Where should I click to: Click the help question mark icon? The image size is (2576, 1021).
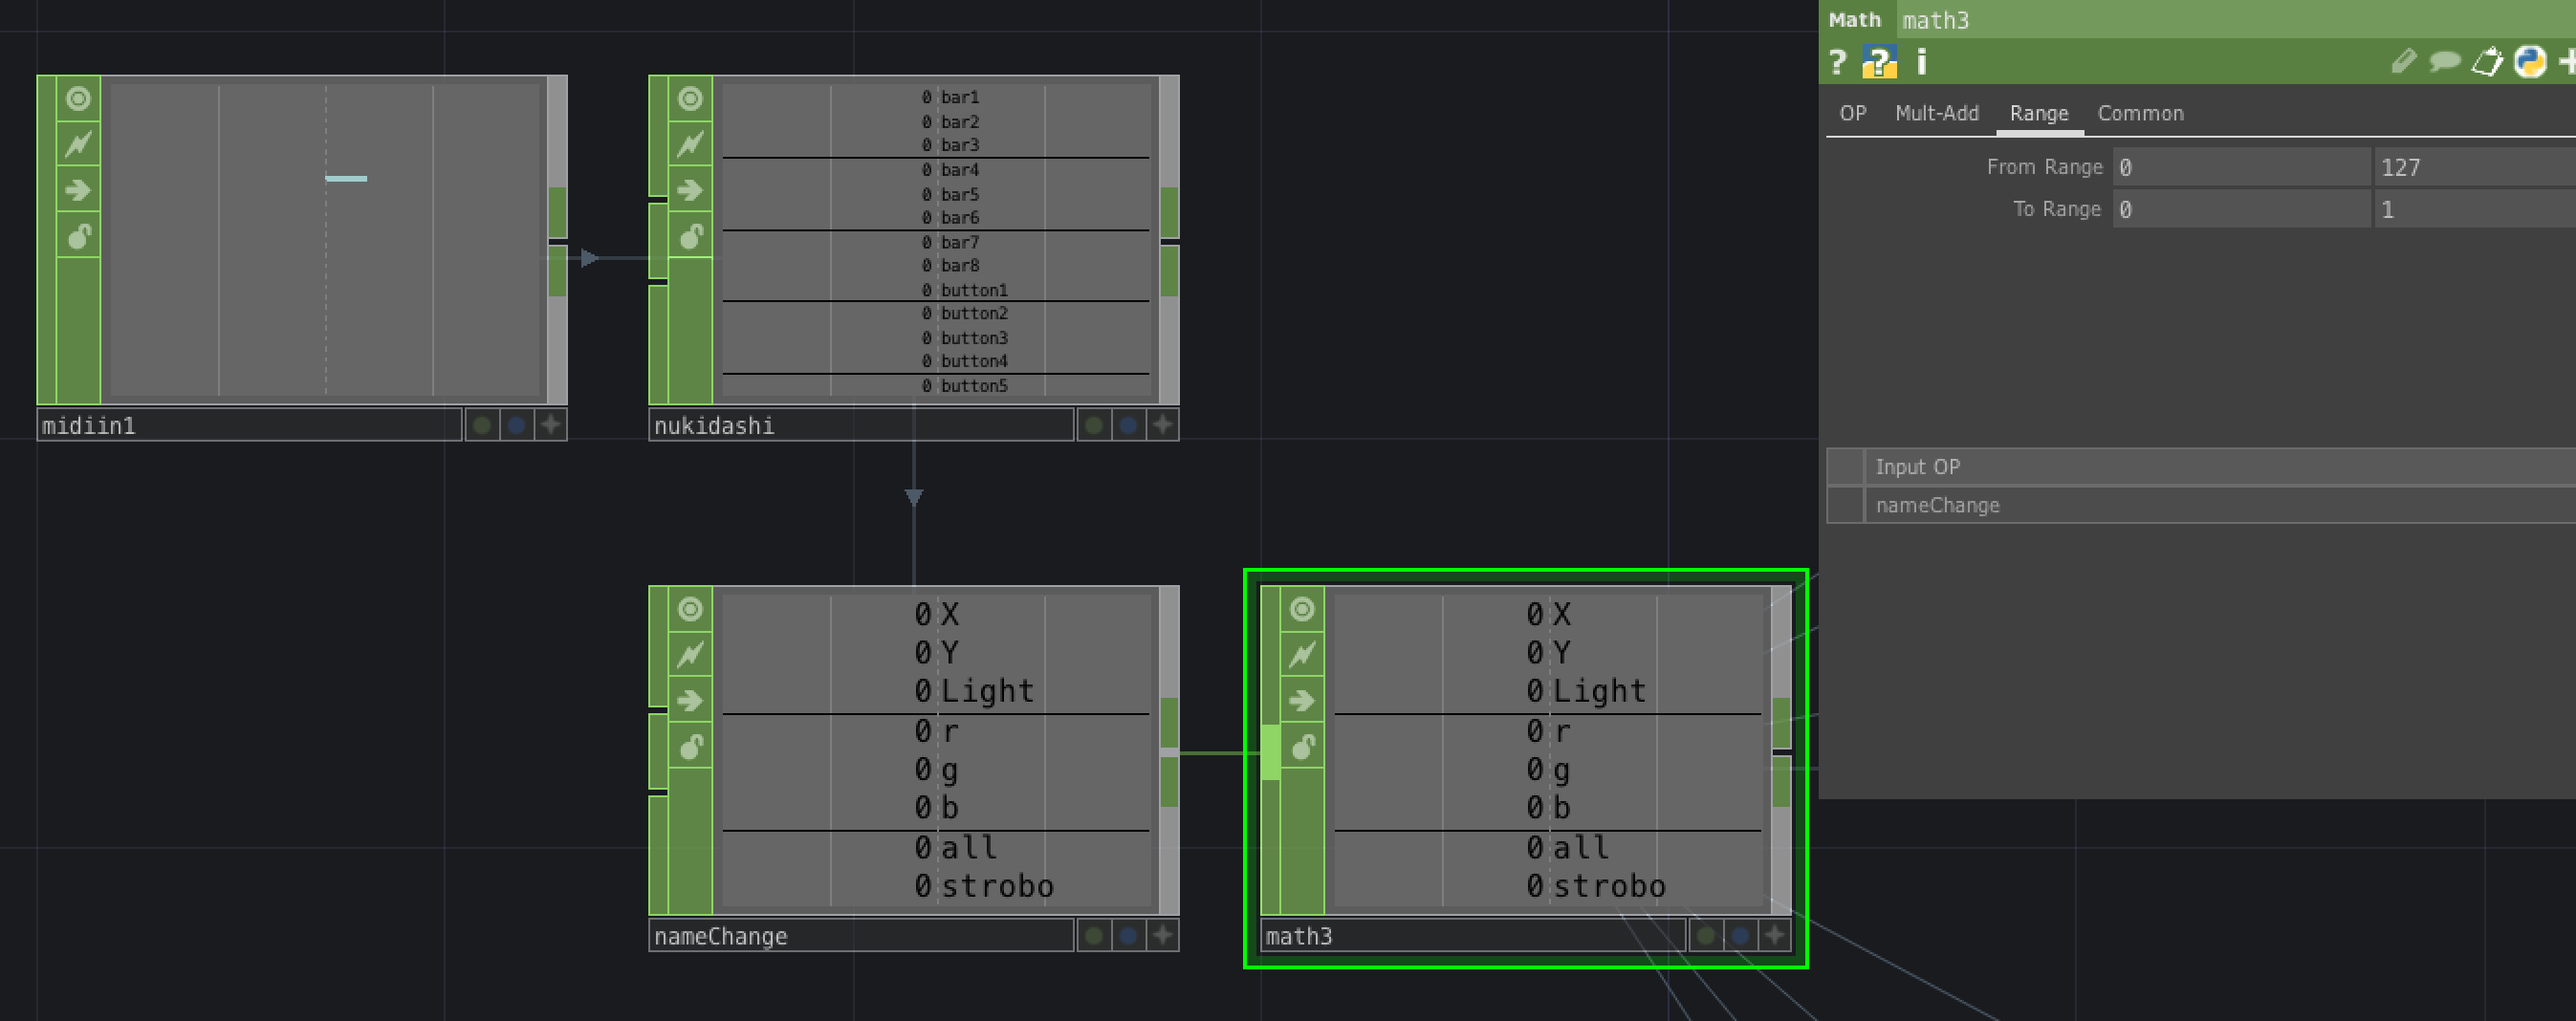tap(1836, 63)
